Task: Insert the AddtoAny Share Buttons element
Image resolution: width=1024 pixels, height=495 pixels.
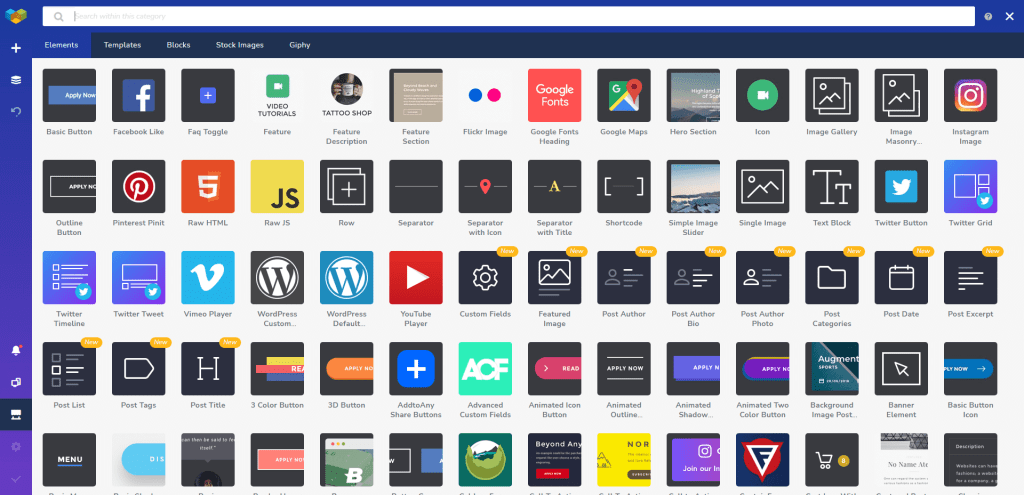Action: coord(416,369)
